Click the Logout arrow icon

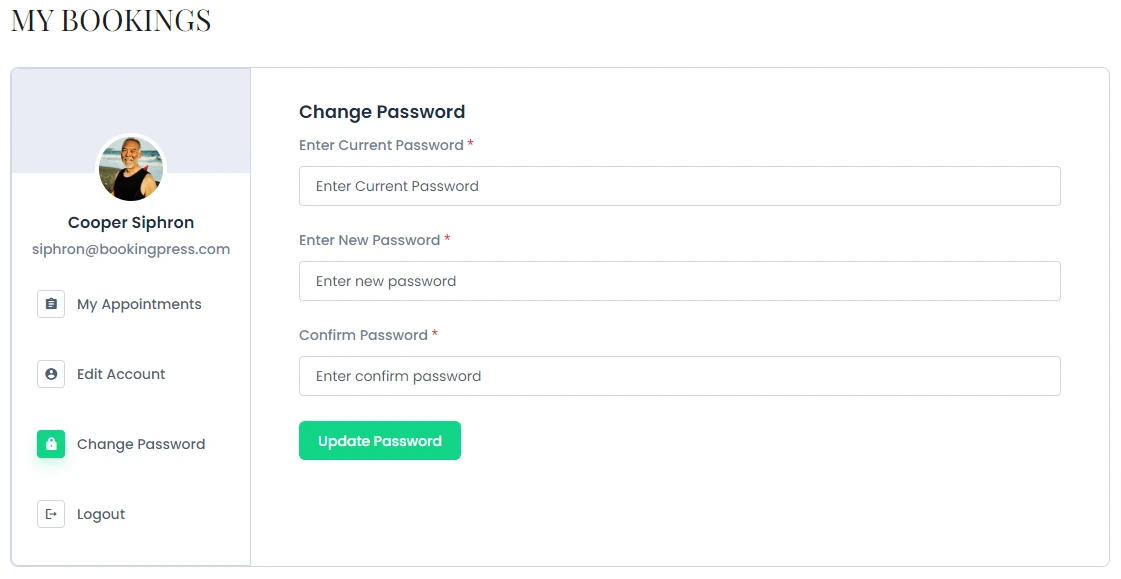51,514
